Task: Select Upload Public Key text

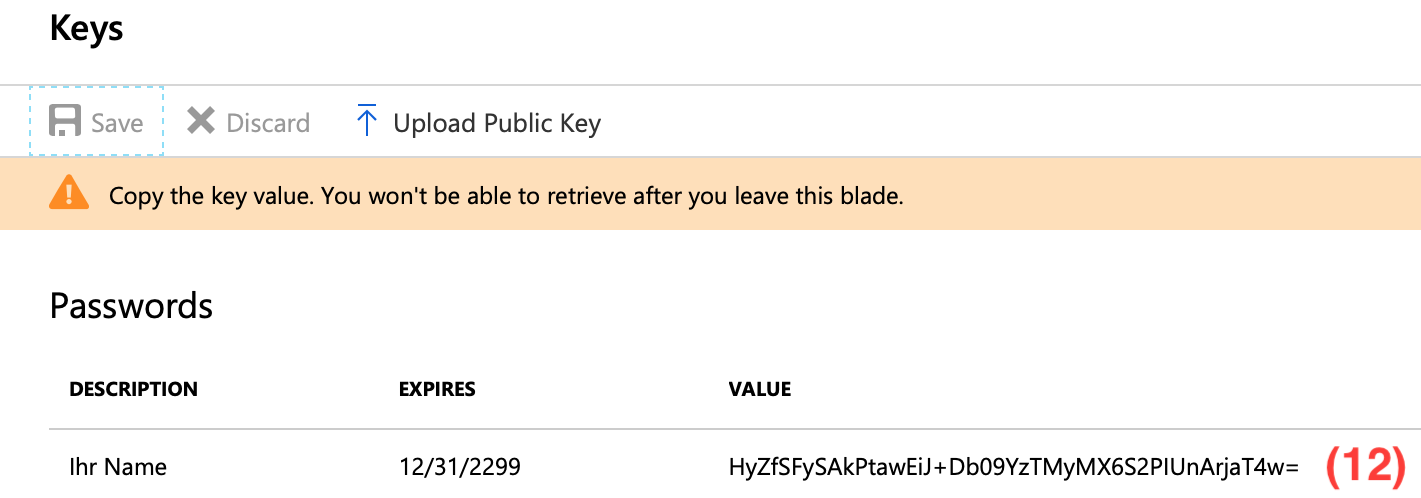Action: click(497, 124)
